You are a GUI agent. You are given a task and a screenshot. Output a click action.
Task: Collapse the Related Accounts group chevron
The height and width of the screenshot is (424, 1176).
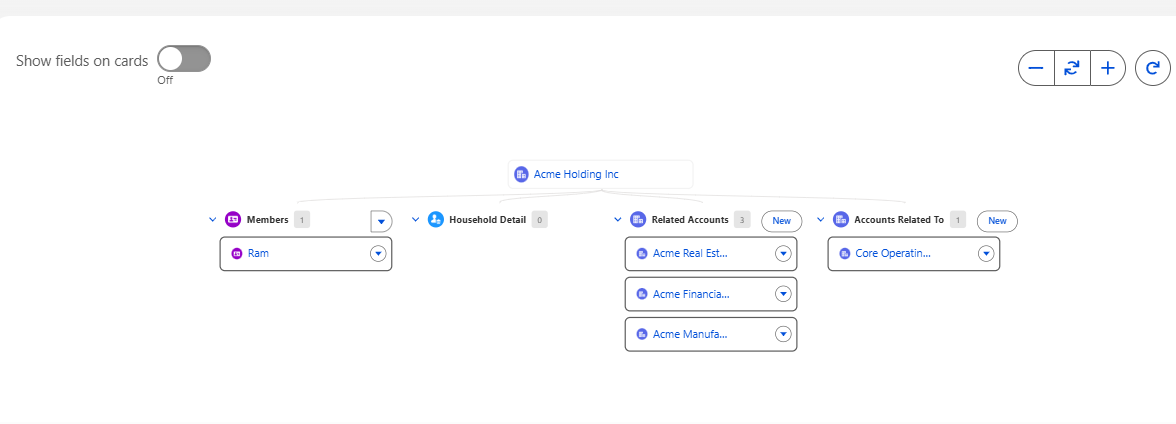(618, 220)
